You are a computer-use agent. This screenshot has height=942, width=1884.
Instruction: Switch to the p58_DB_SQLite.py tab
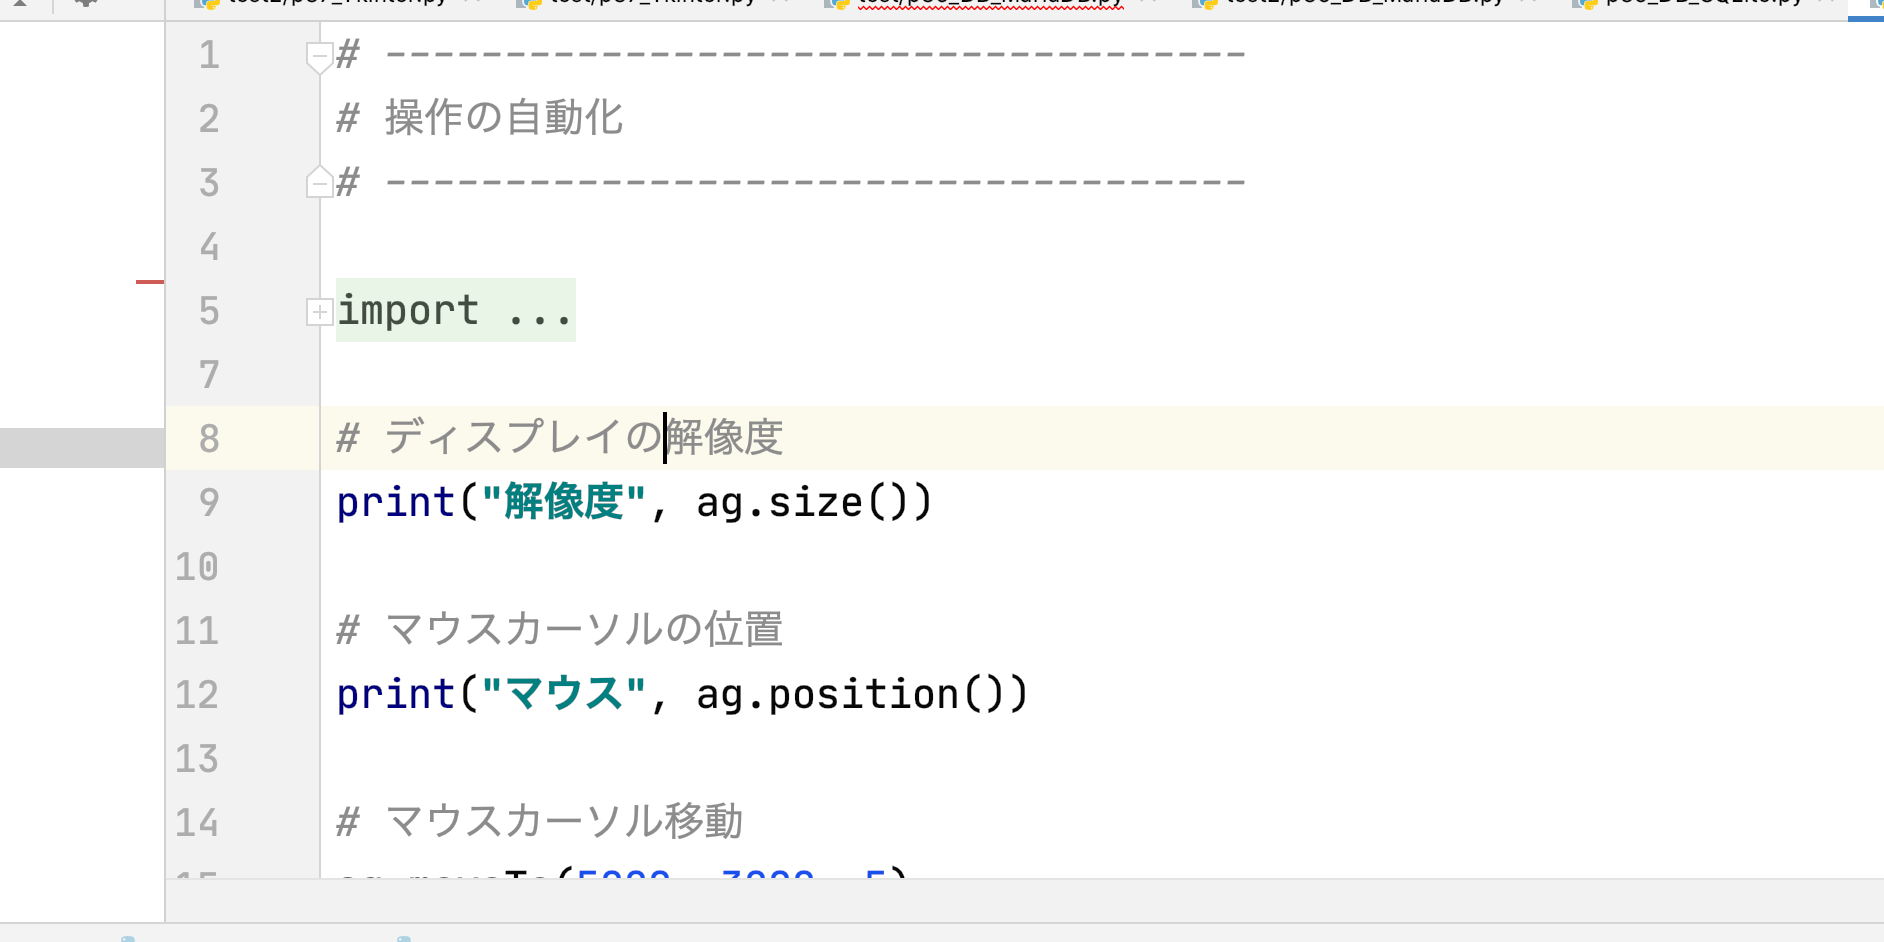1702,3
